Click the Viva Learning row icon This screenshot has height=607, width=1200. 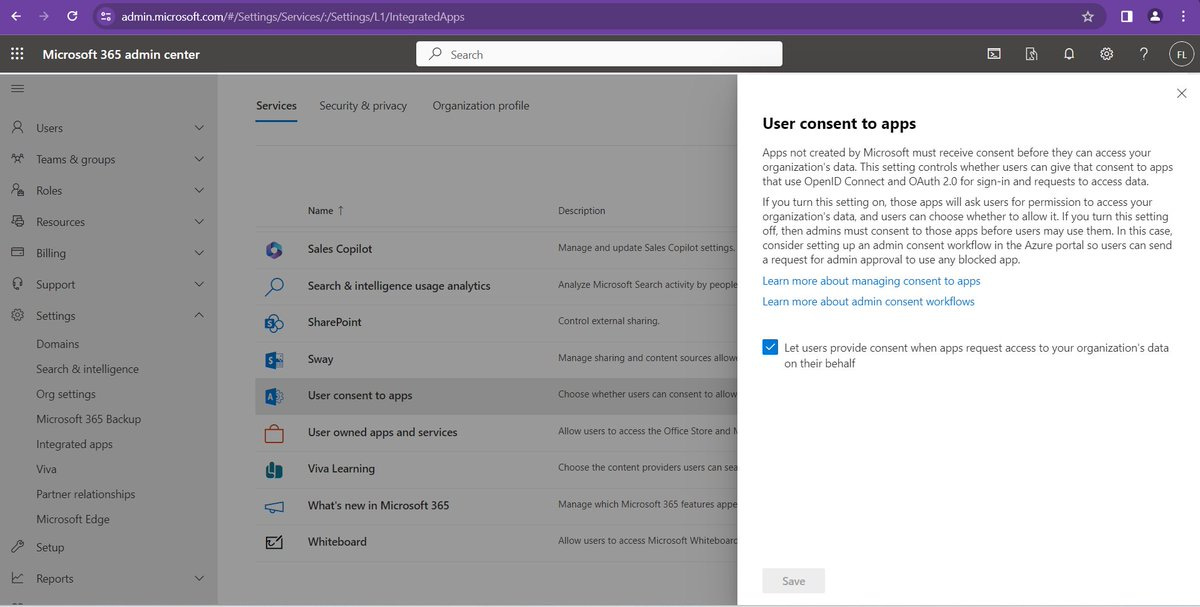pyautogui.click(x=273, y=469)
